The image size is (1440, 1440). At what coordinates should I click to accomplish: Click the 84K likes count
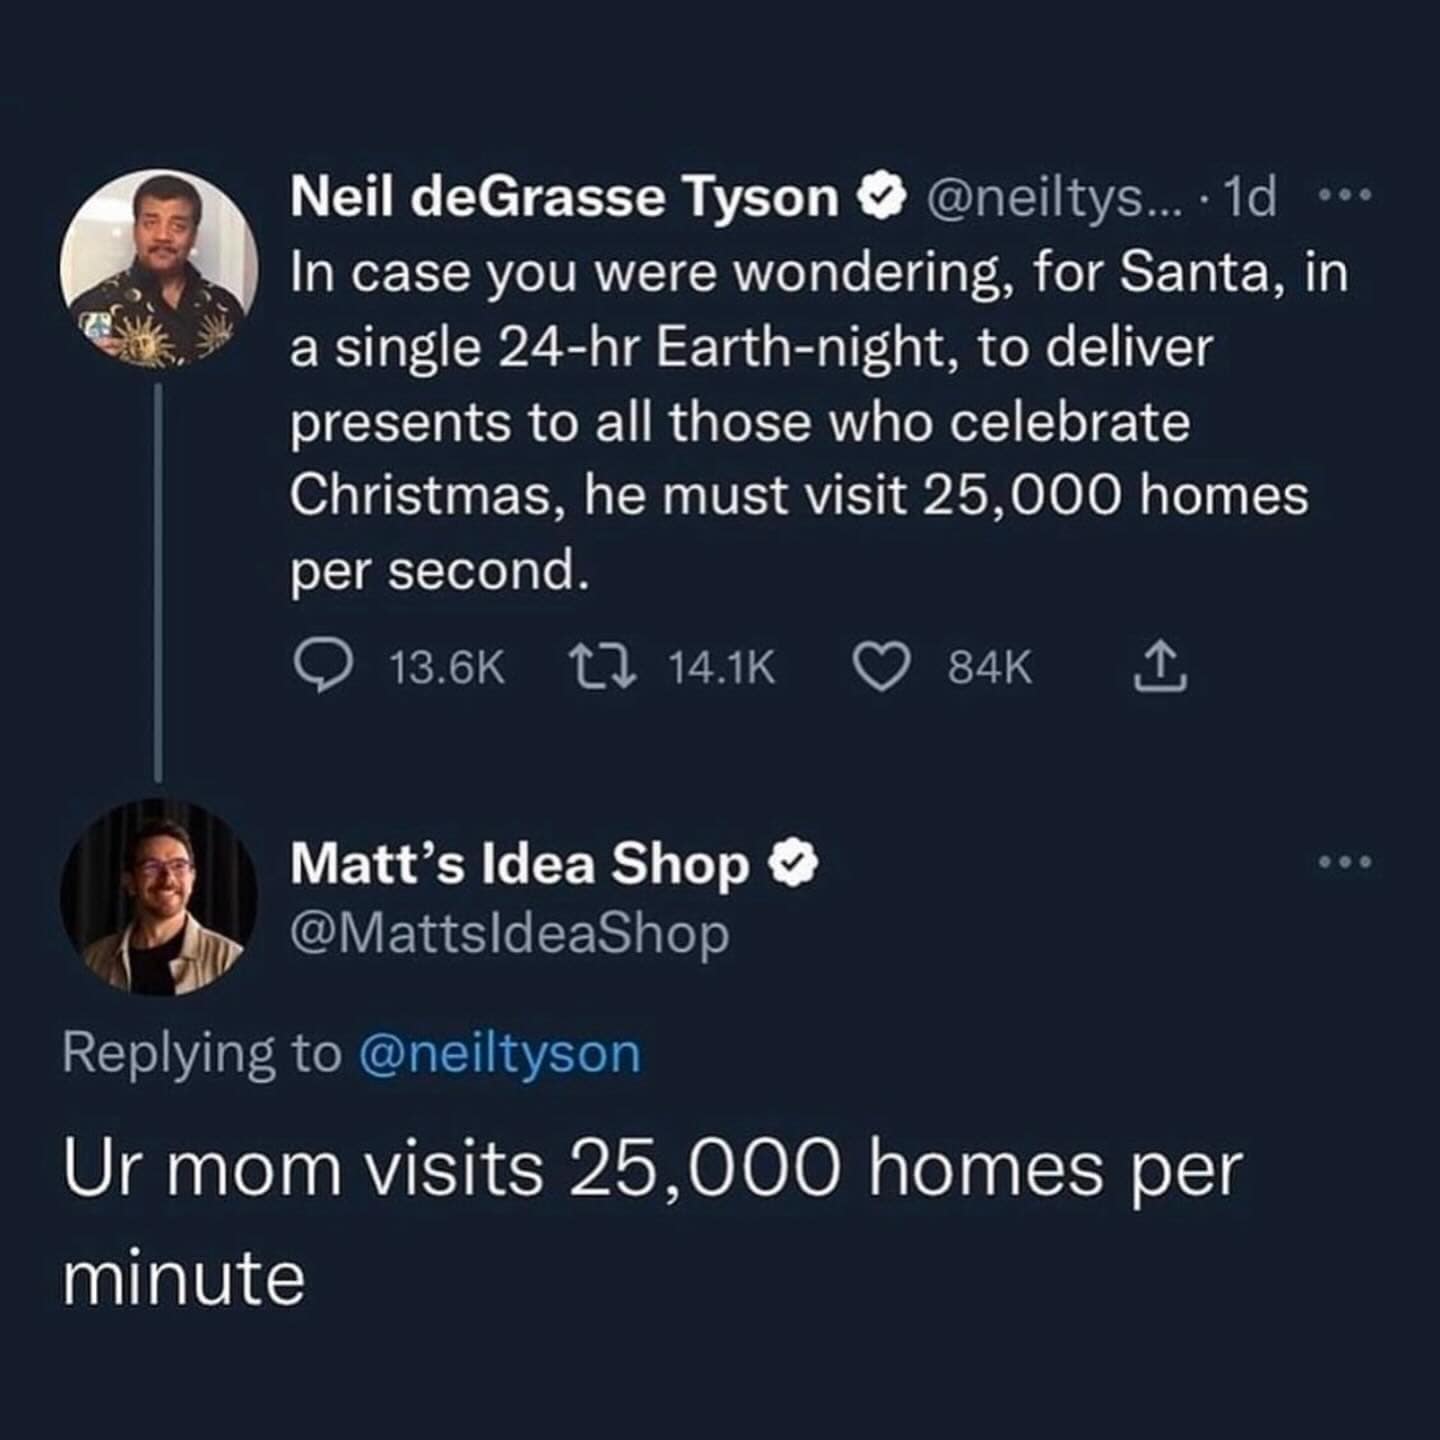tap(989, 668)
